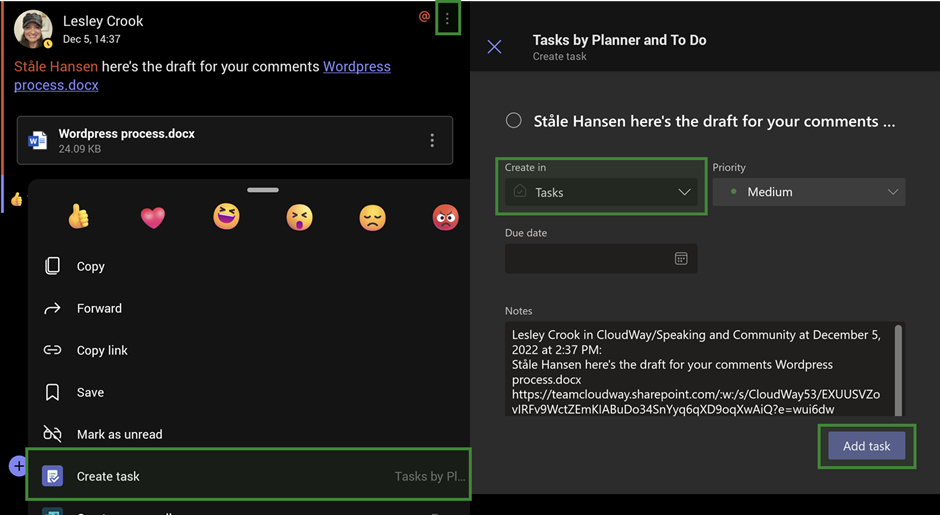940x515 pixels.
Task: React with surprised emoji
Action: point(300,217)
